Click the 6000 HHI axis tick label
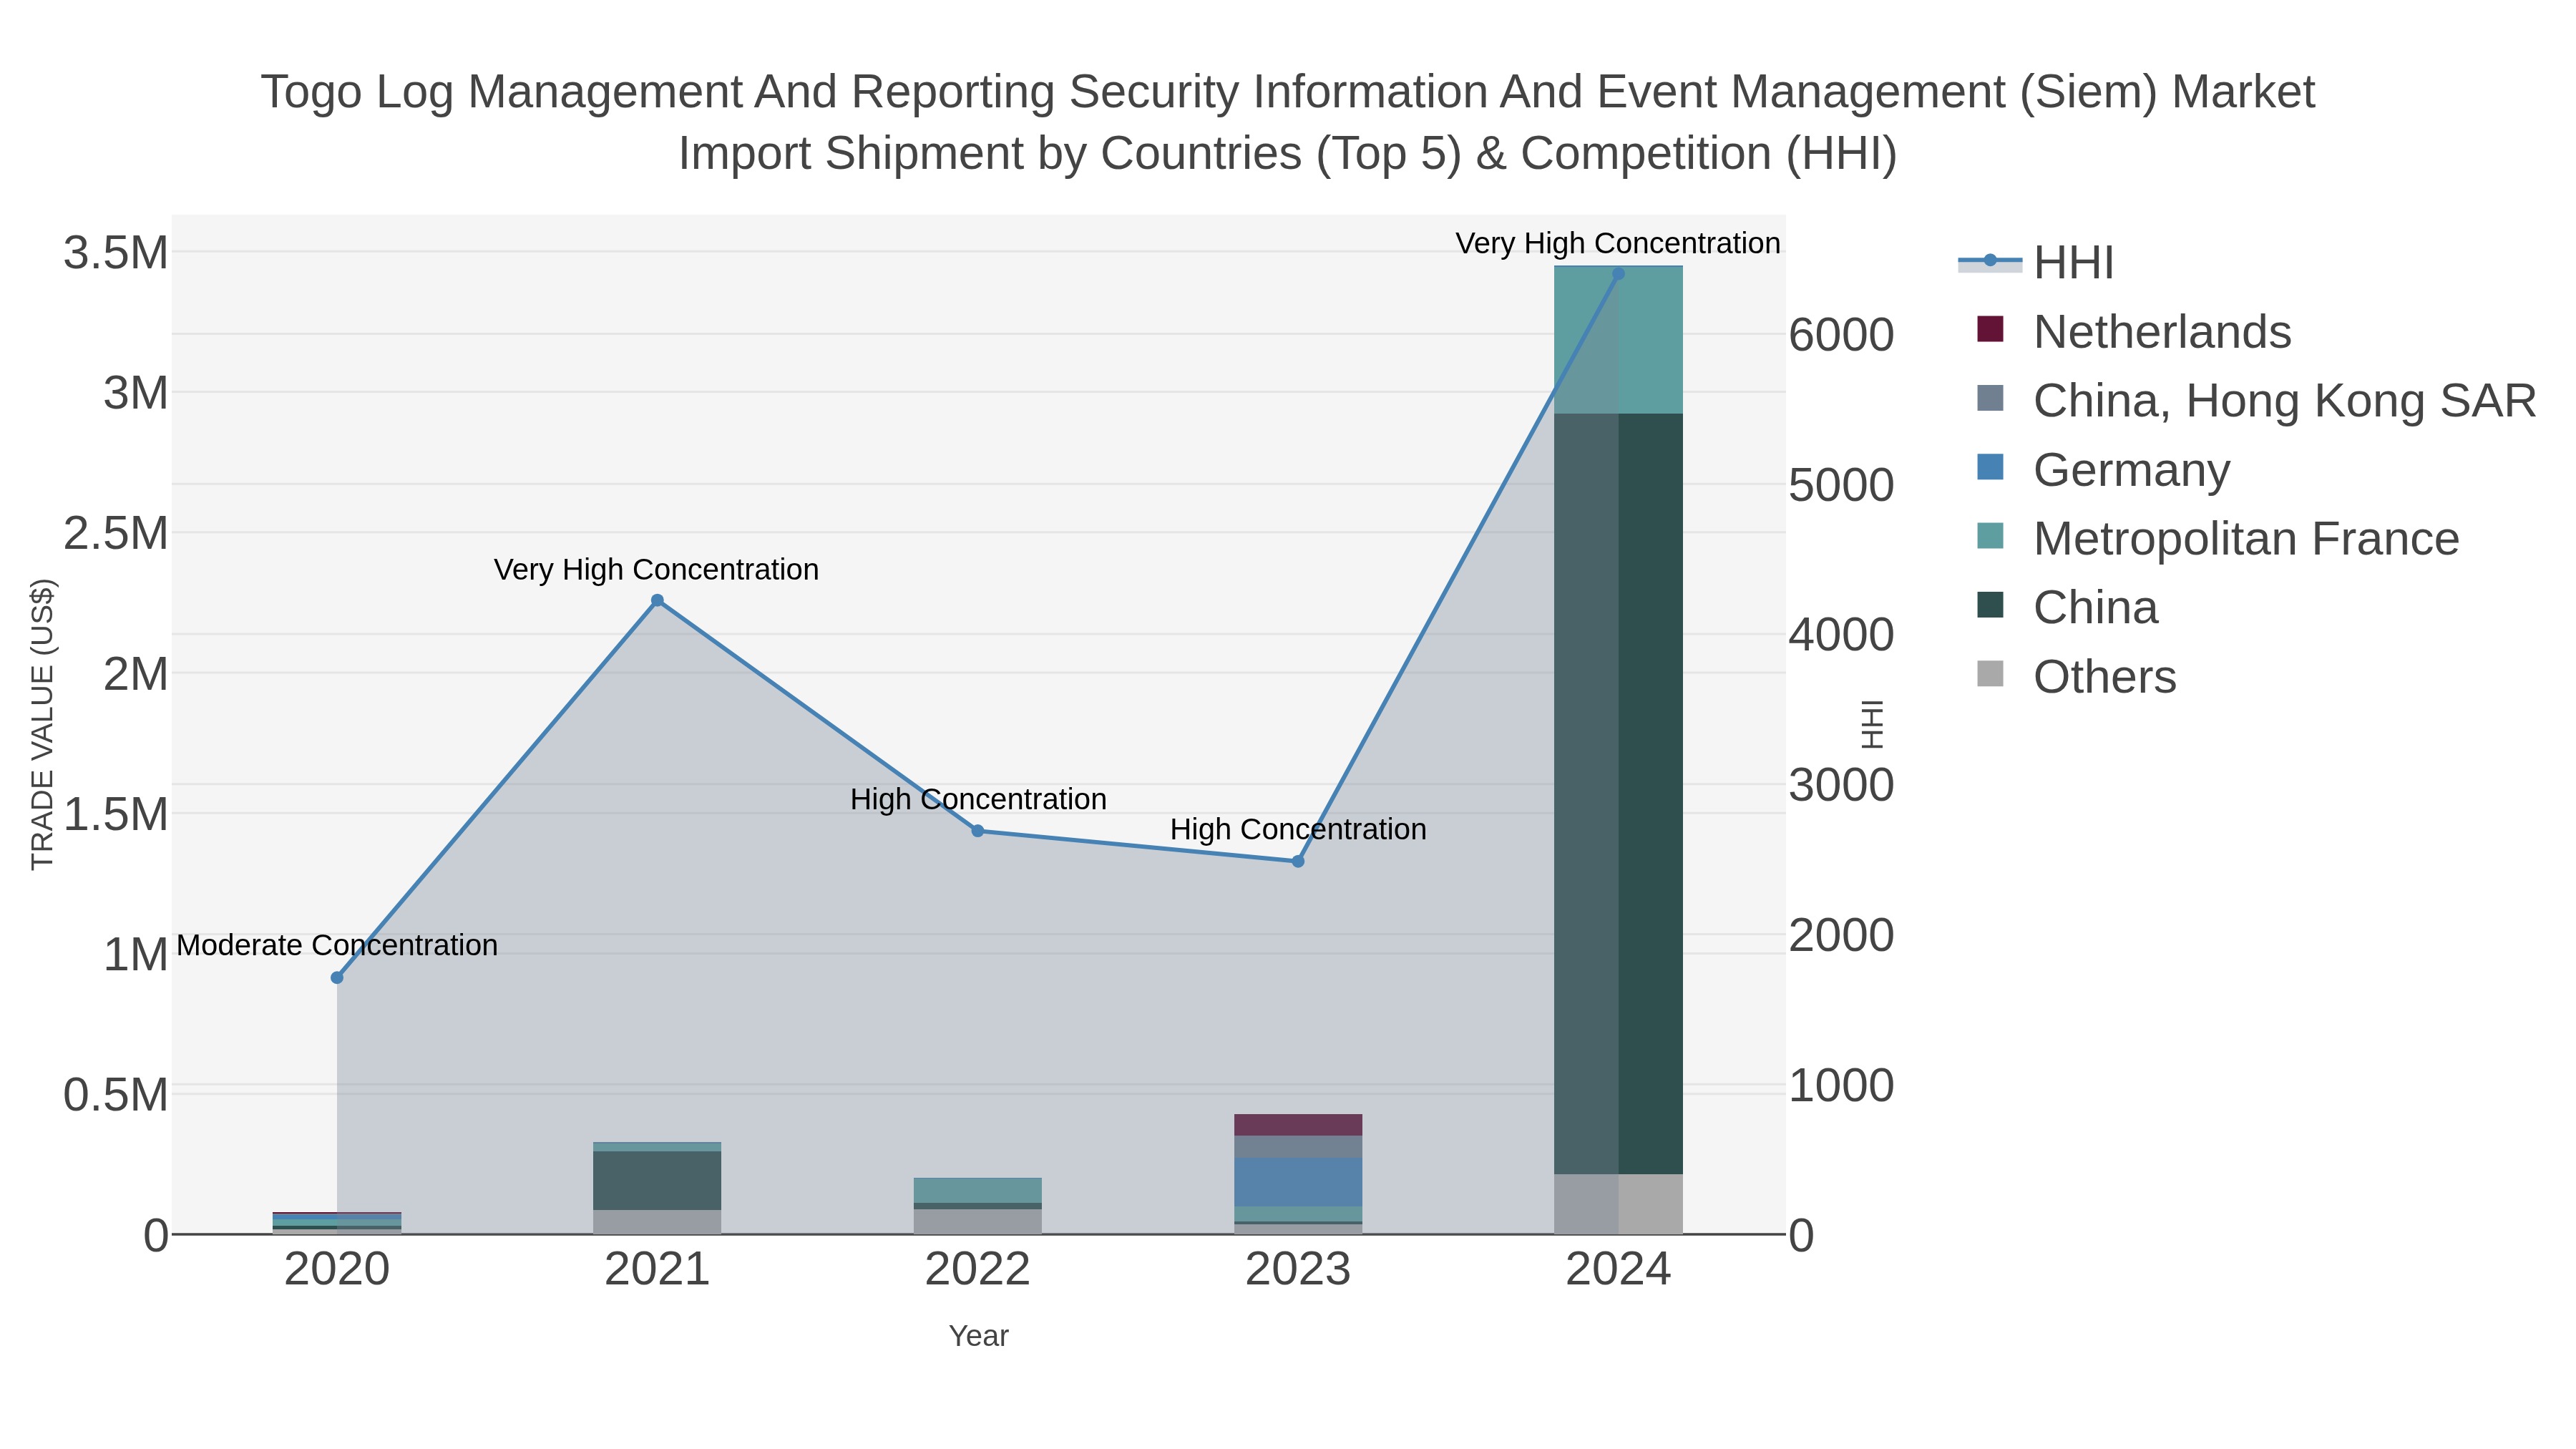The height and width of the screenshot is (1449, 2576). (x=1841, y=334)
